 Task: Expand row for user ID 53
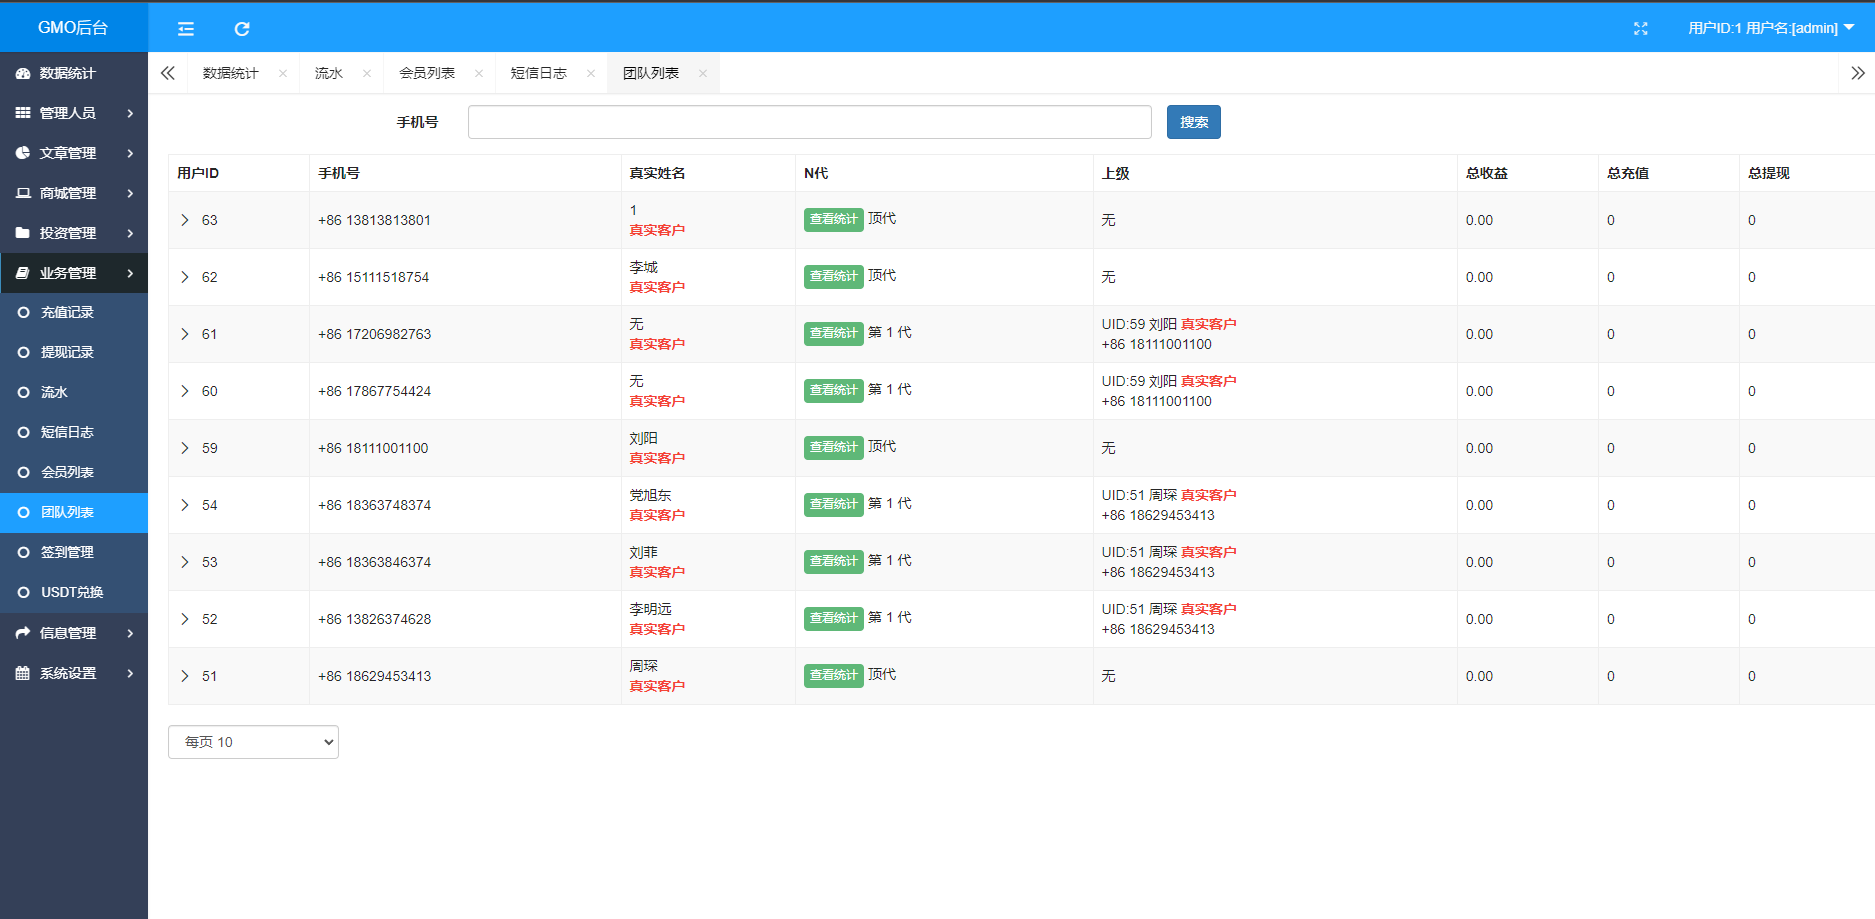[185, 562]
